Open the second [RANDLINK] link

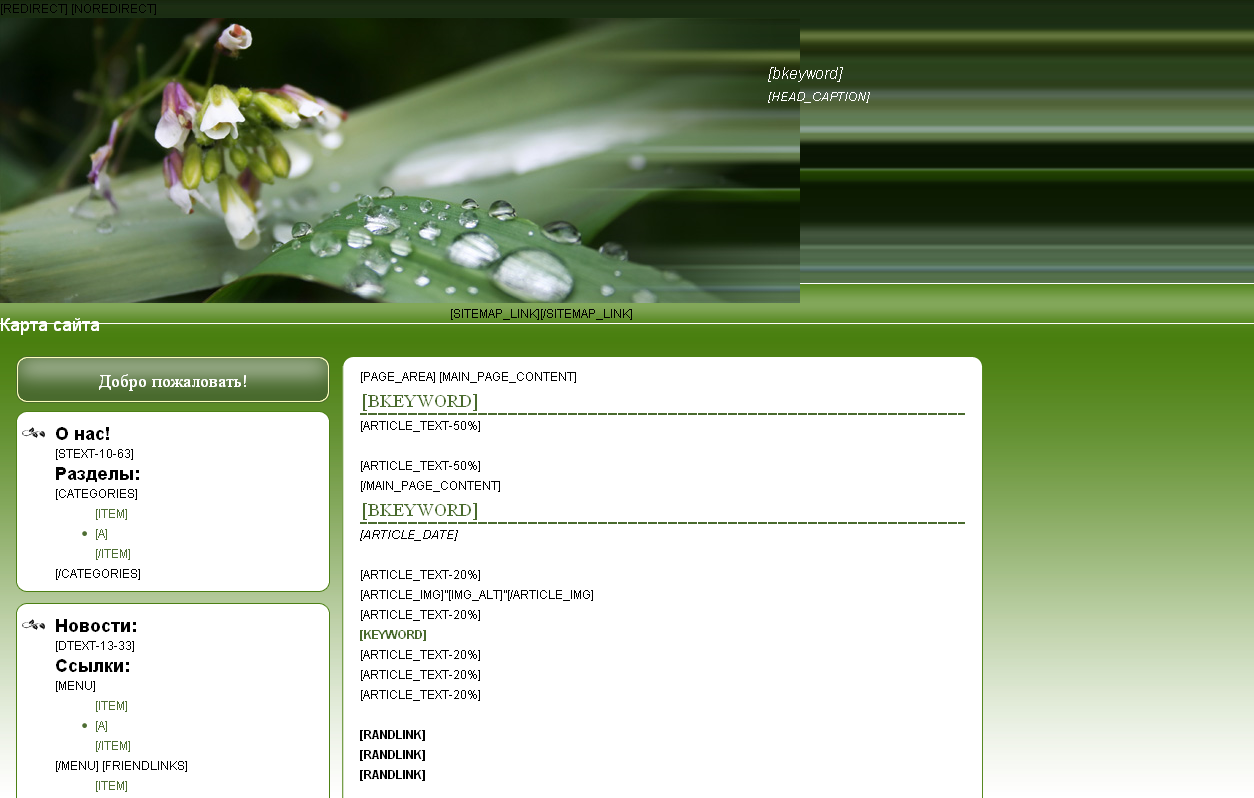pos(392,755)
